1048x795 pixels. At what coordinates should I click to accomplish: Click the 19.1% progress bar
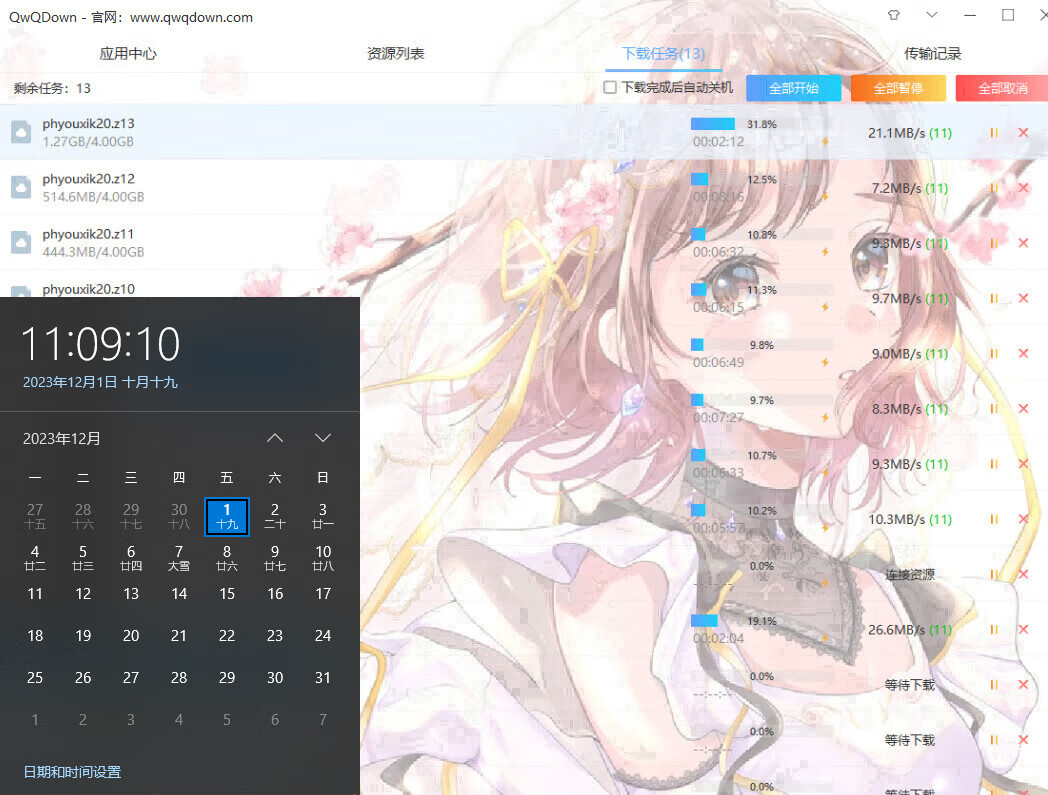click(763, 621)
